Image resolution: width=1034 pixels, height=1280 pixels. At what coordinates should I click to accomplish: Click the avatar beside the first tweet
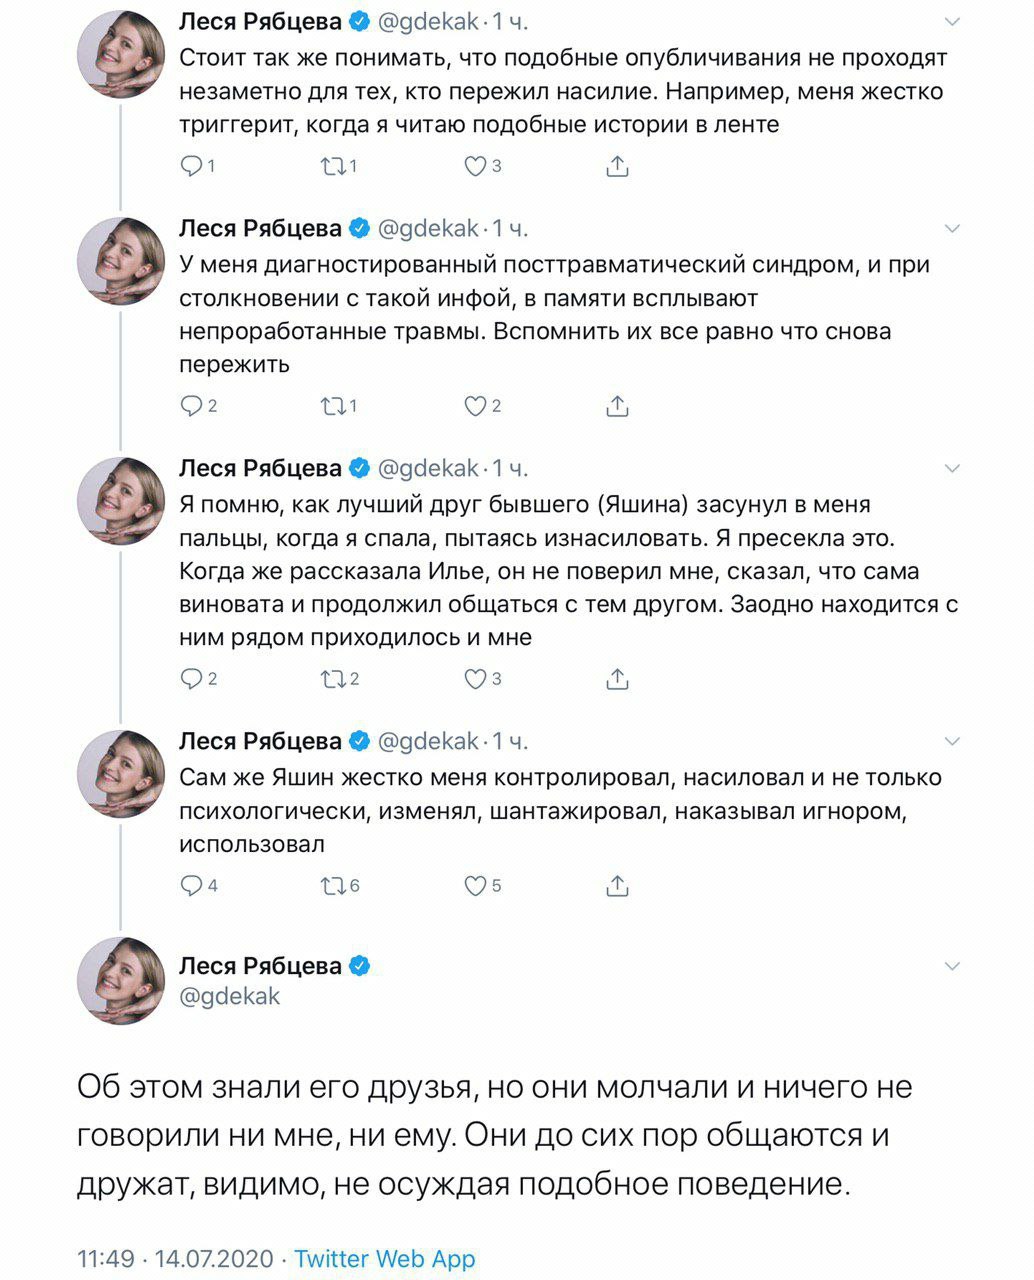pos(121,57)
